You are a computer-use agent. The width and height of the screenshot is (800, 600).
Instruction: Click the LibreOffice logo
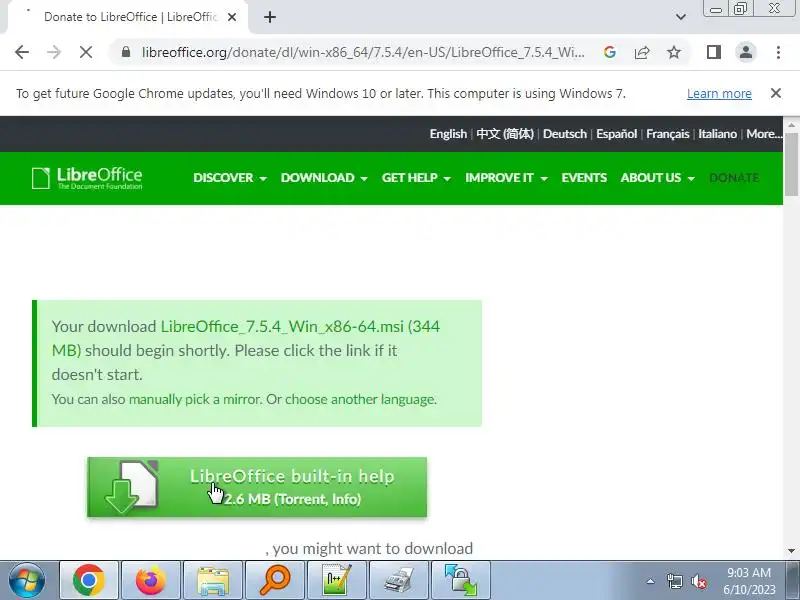(87, 178)
